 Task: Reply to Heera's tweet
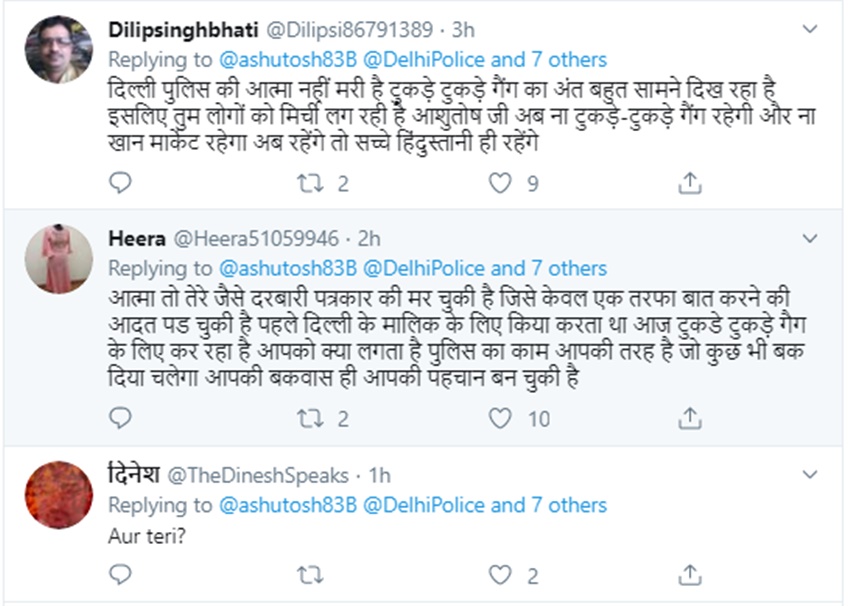120,418
